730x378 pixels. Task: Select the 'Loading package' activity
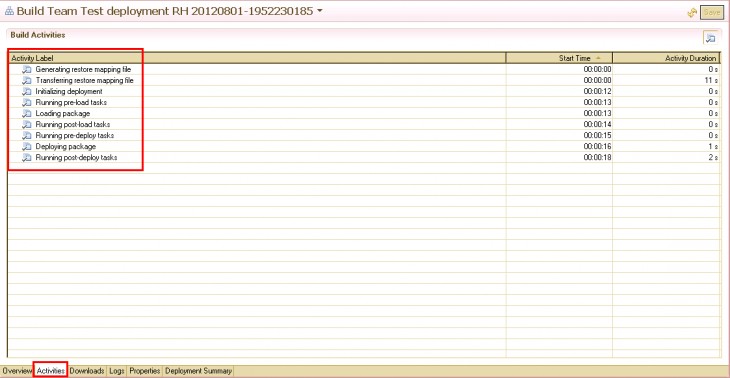click(63, 114)
